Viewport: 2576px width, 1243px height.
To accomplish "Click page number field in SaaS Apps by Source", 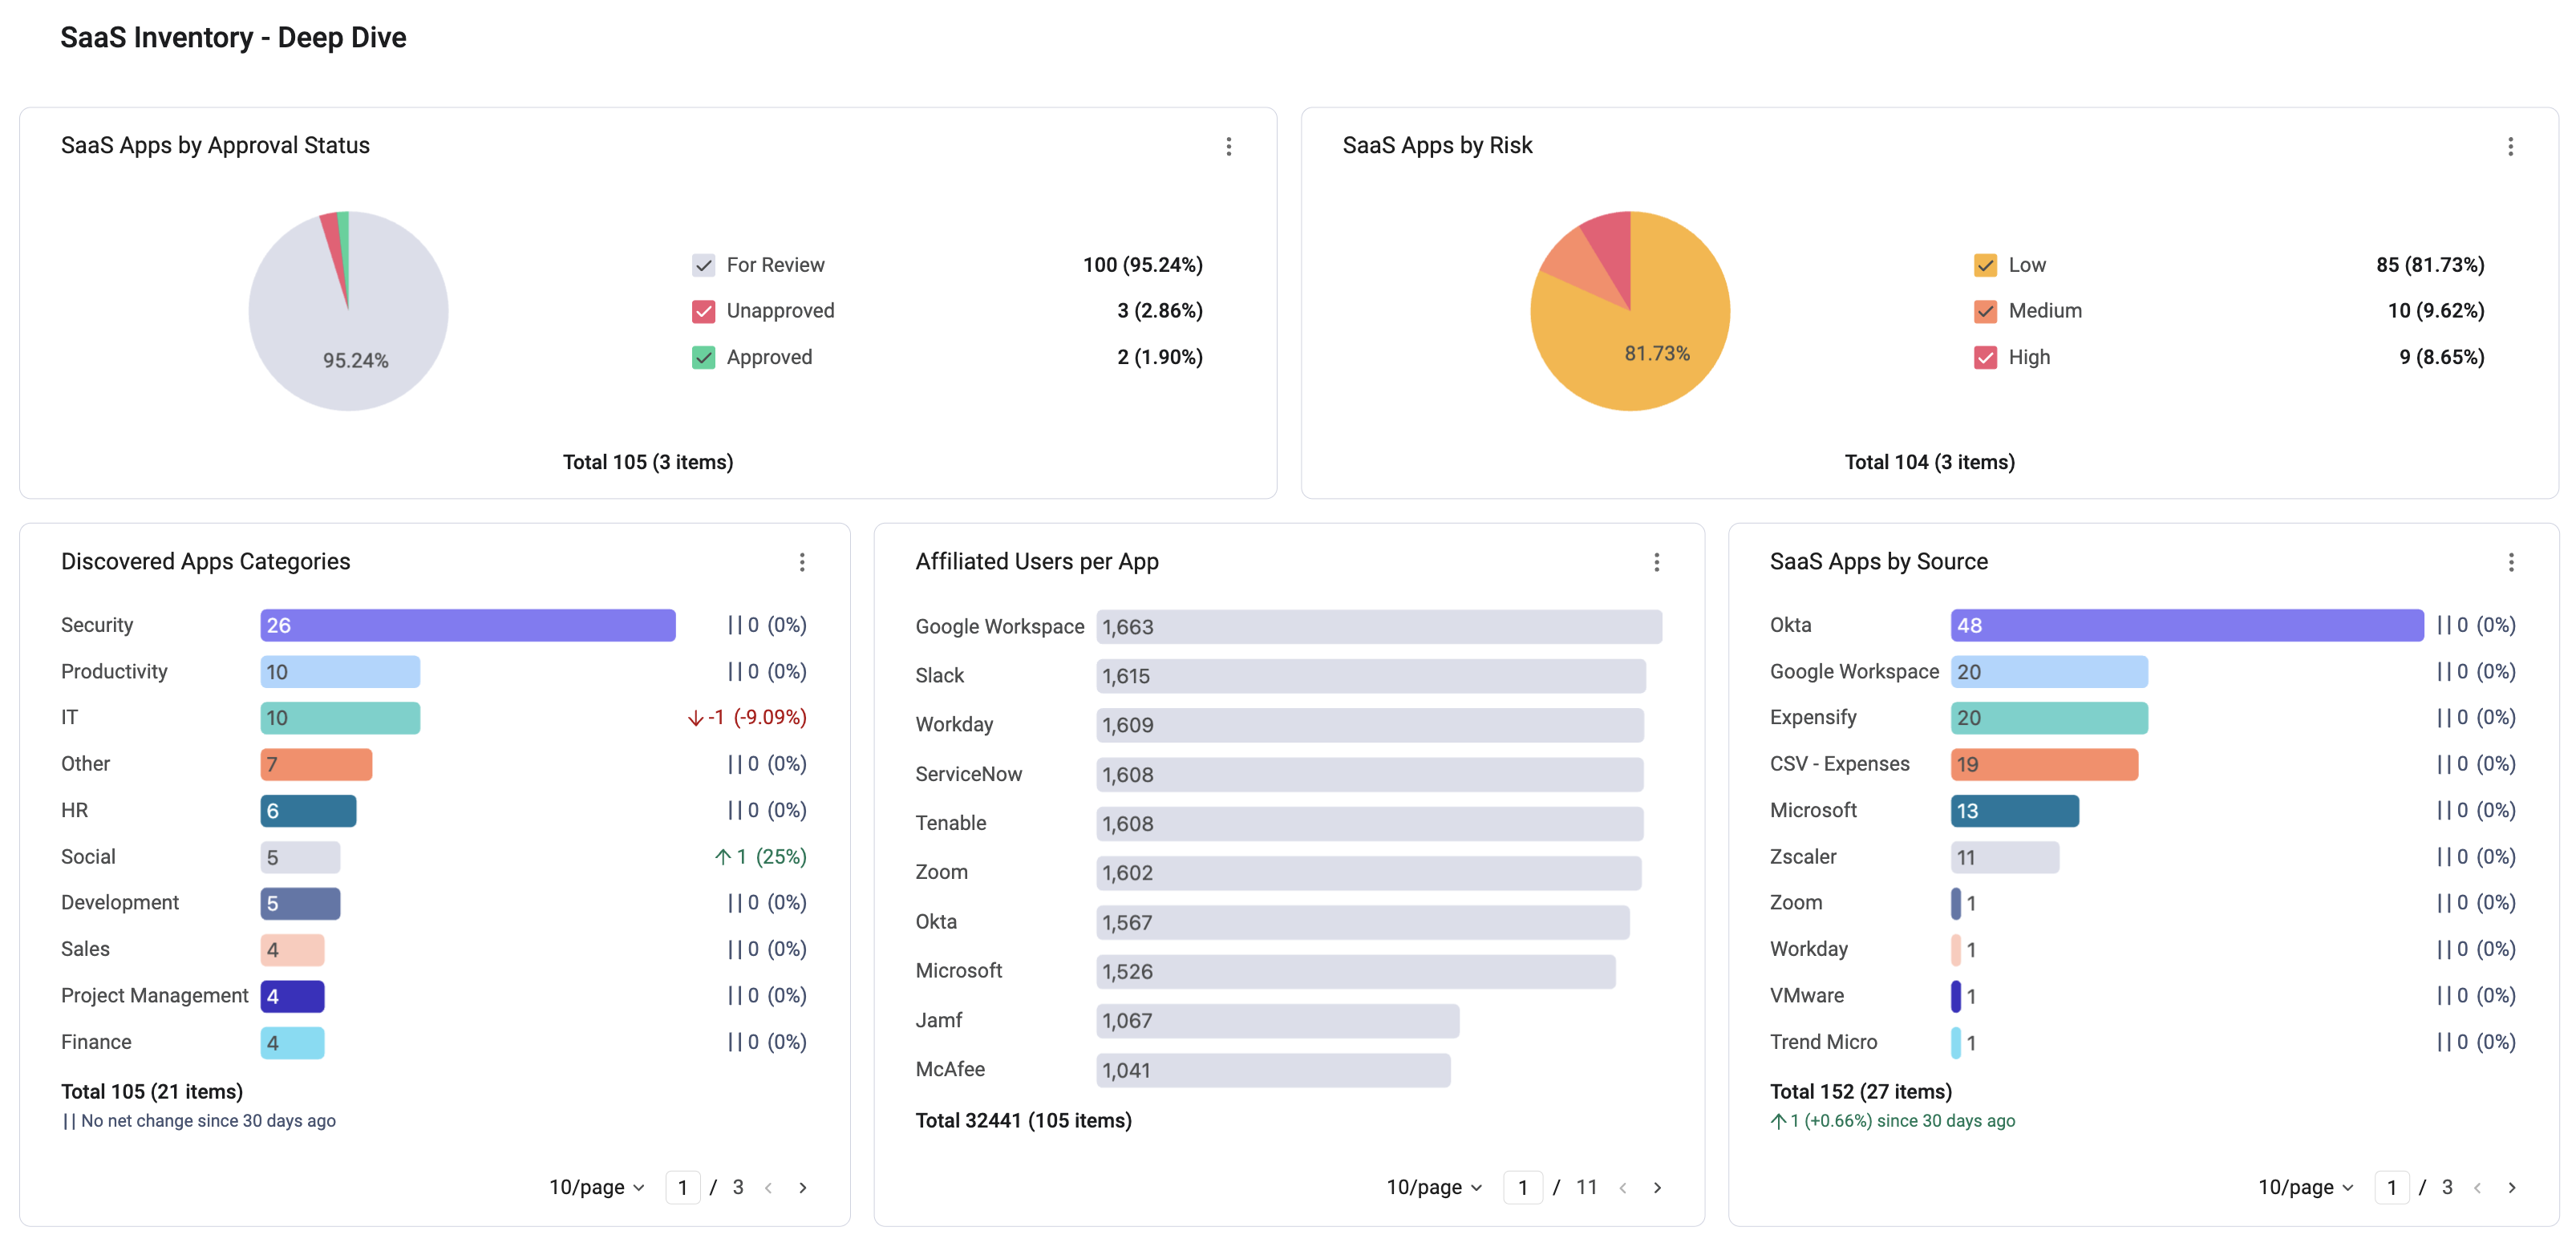I will 2391,1187.
